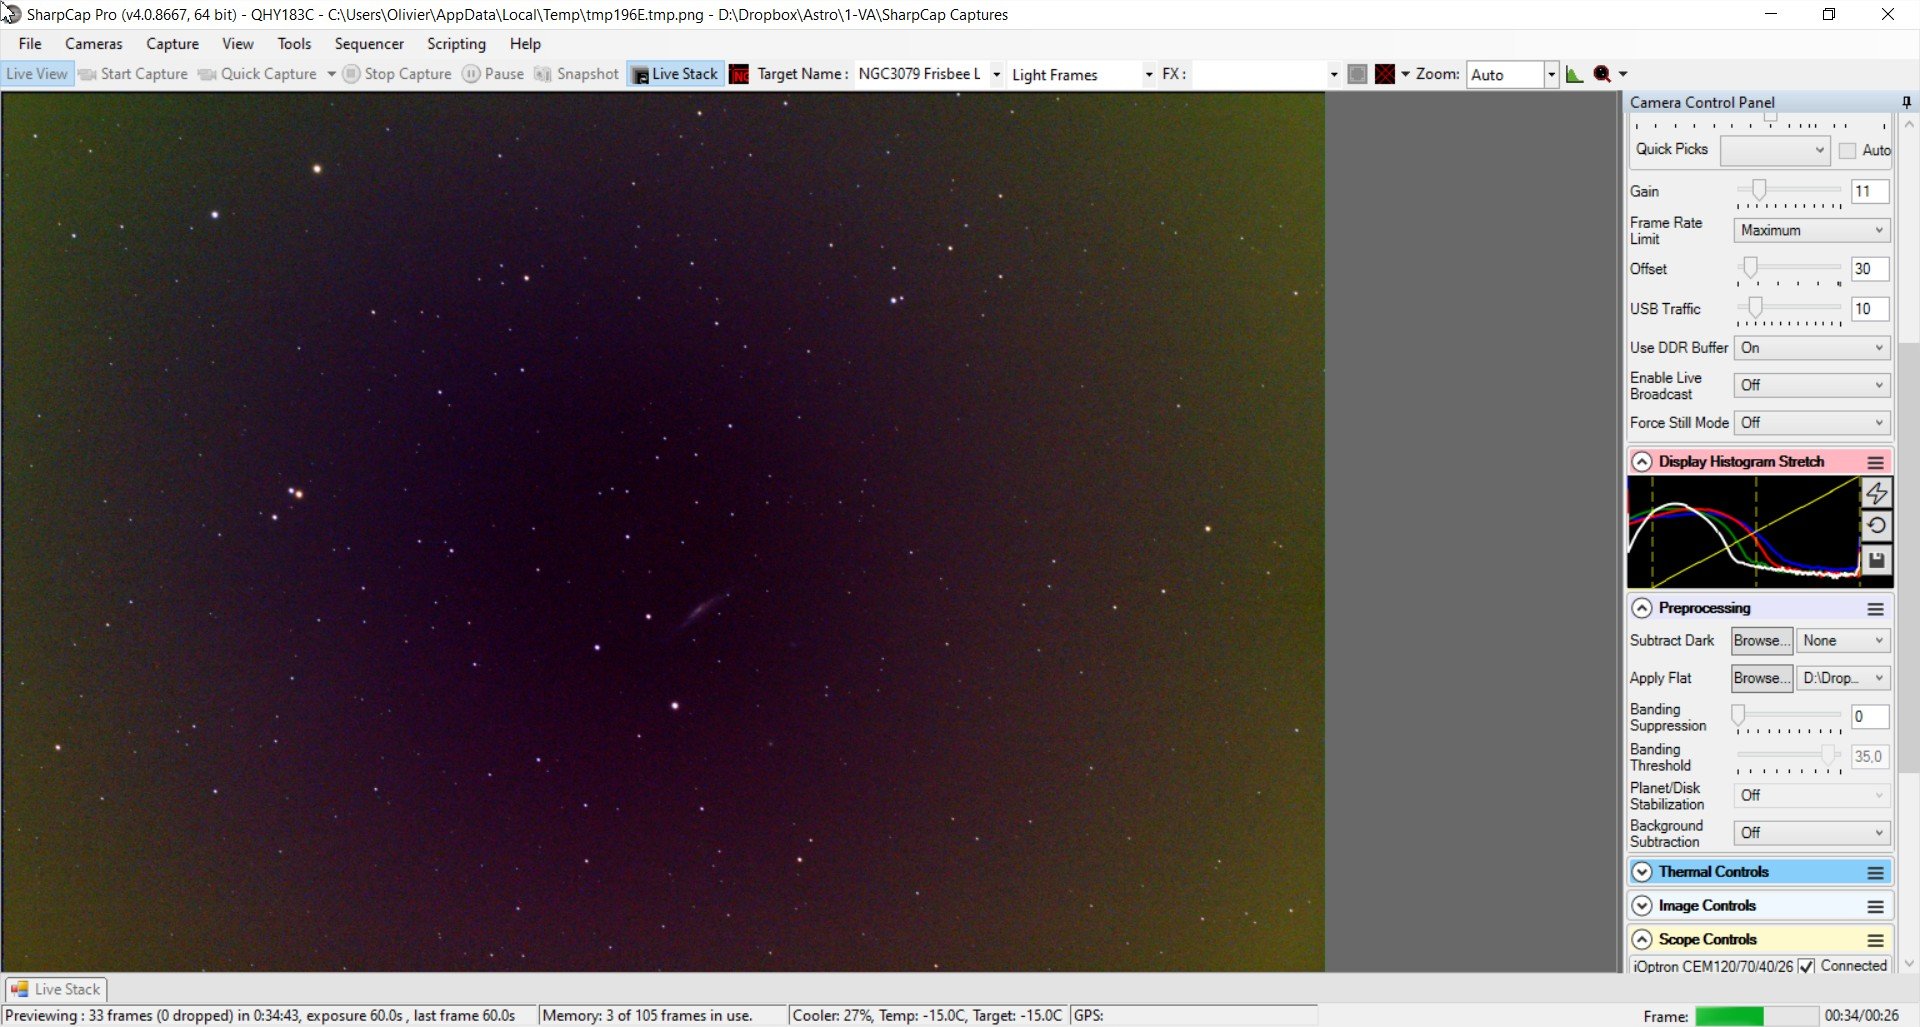Screen dimensions: 1920x1027
Task: Click the lightning auto-stretch histogram button
Action: pos(1877,493)
